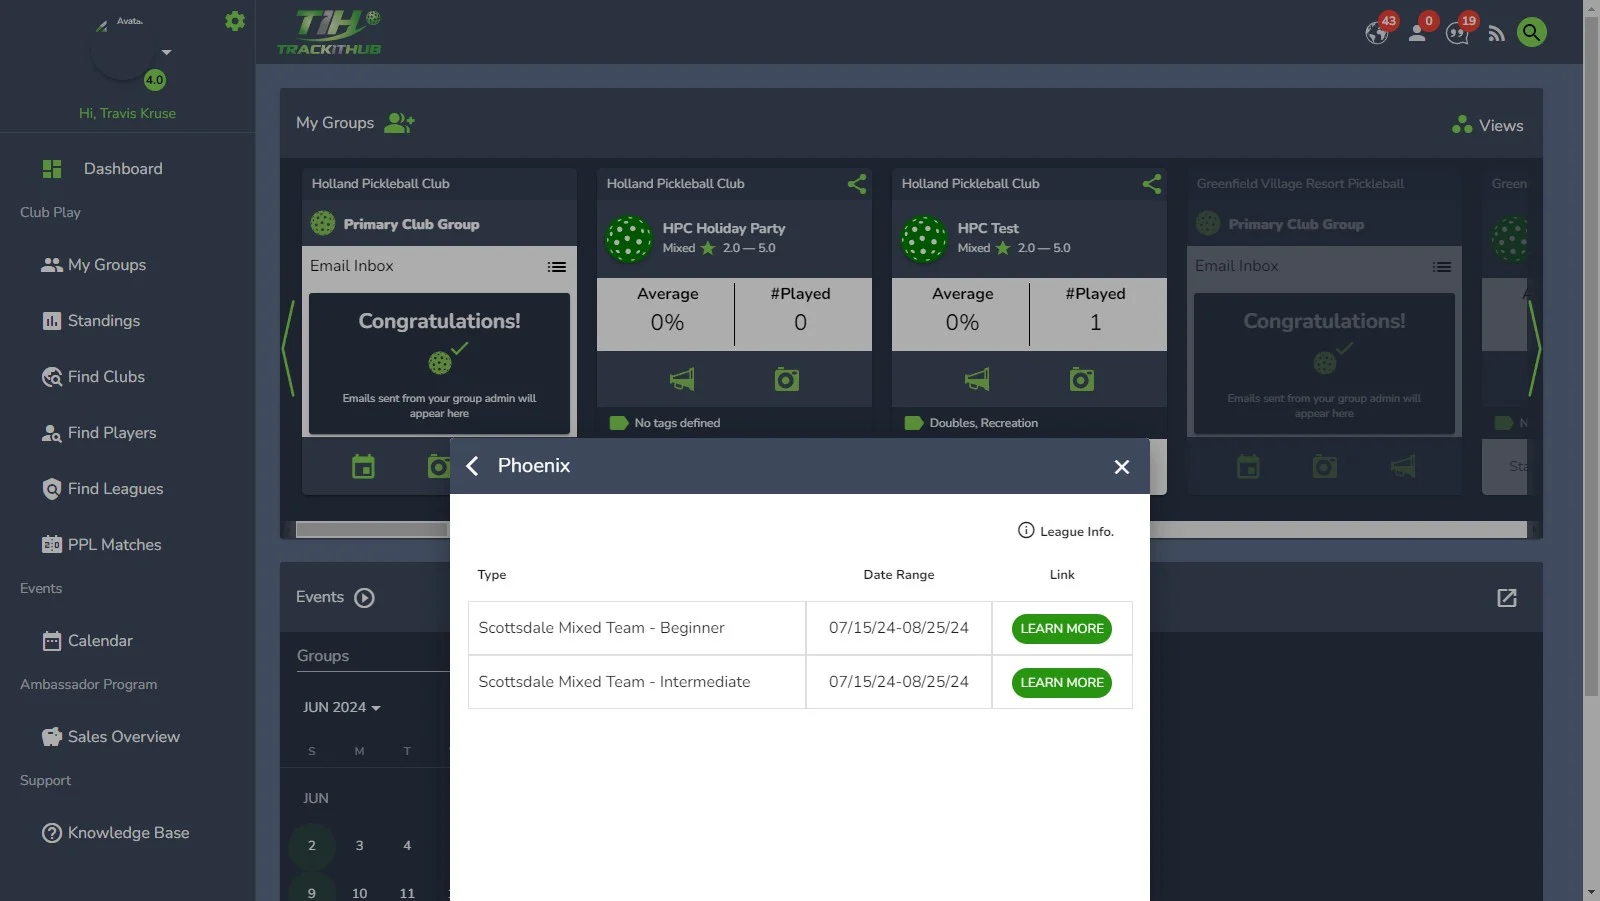Open the RSS feed icon
1600x901 pixels.
pos(1496,34)
